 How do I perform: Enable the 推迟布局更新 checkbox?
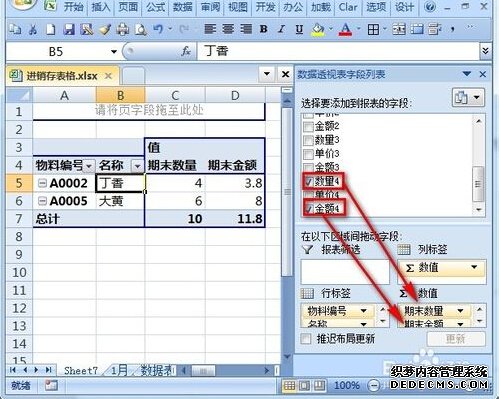(306, 339)
